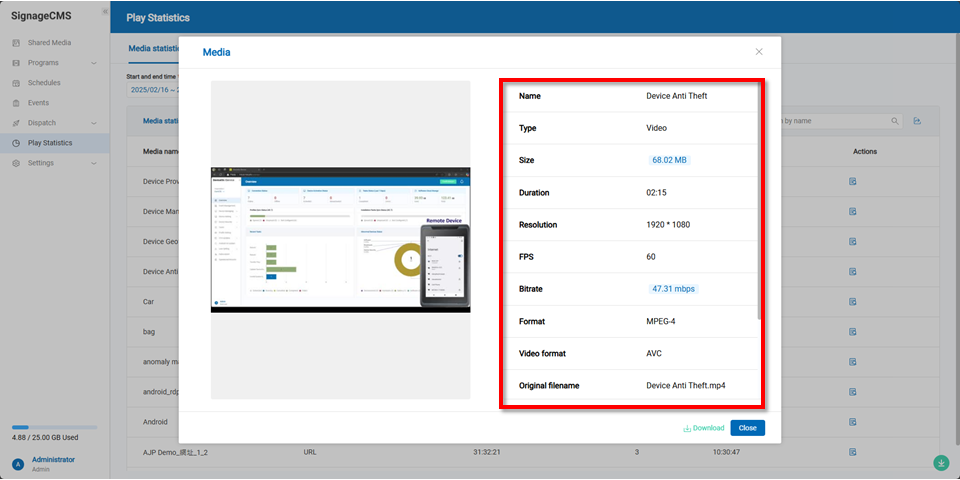Click the green download circle icon
This screenshot has width=960, height=480.
[x=941, y=463]
